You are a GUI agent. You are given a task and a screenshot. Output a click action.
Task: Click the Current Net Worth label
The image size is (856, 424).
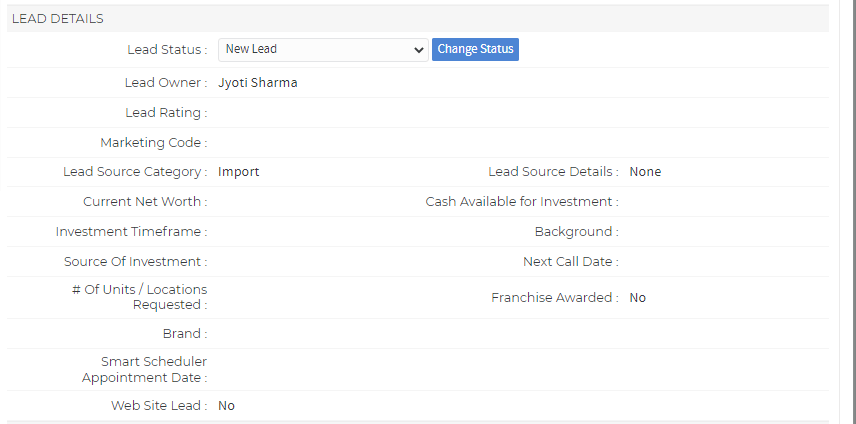click(x=145, y=202)
